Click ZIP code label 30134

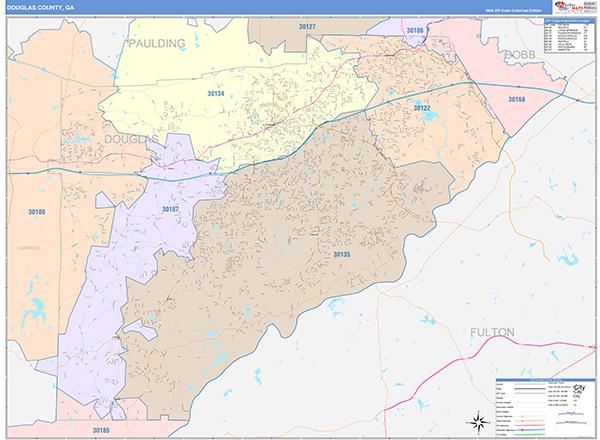(216, 93)
